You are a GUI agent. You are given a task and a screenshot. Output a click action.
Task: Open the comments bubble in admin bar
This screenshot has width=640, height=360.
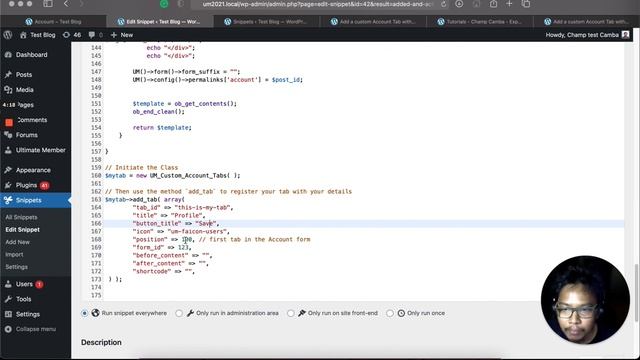click(96, 35)
